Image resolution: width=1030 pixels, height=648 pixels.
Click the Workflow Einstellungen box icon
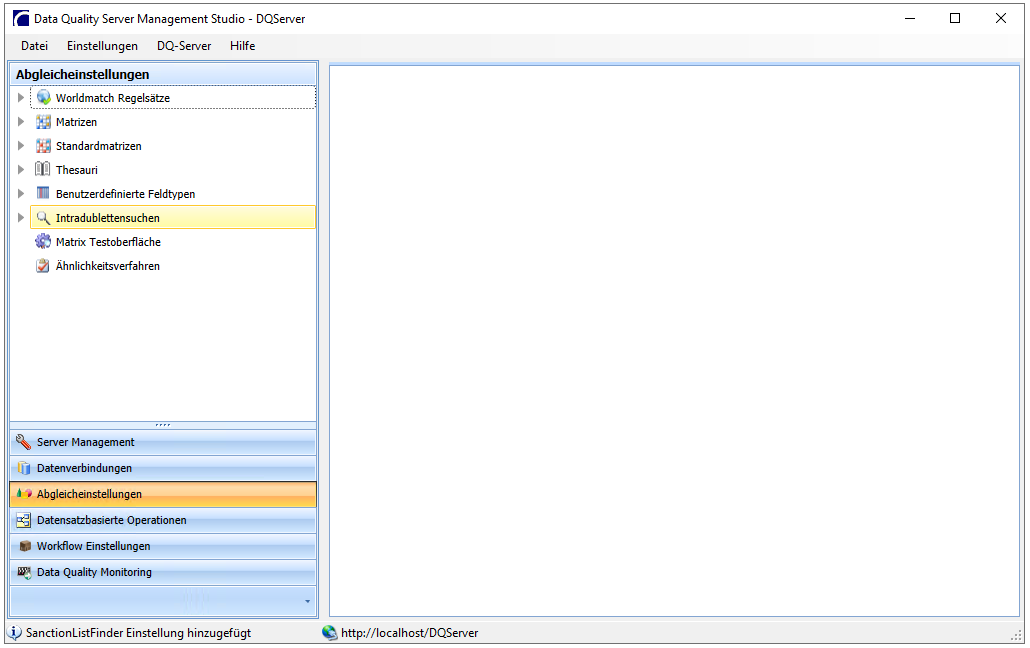click(25, 546)
